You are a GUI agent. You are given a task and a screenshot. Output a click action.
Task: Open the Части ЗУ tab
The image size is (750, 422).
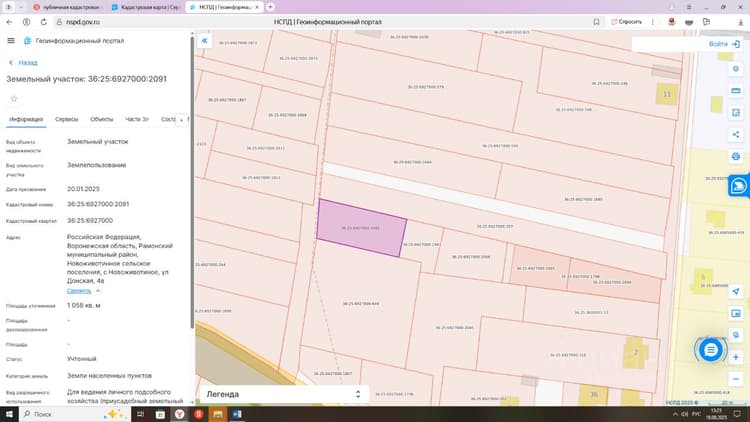(x=137, y=119)
